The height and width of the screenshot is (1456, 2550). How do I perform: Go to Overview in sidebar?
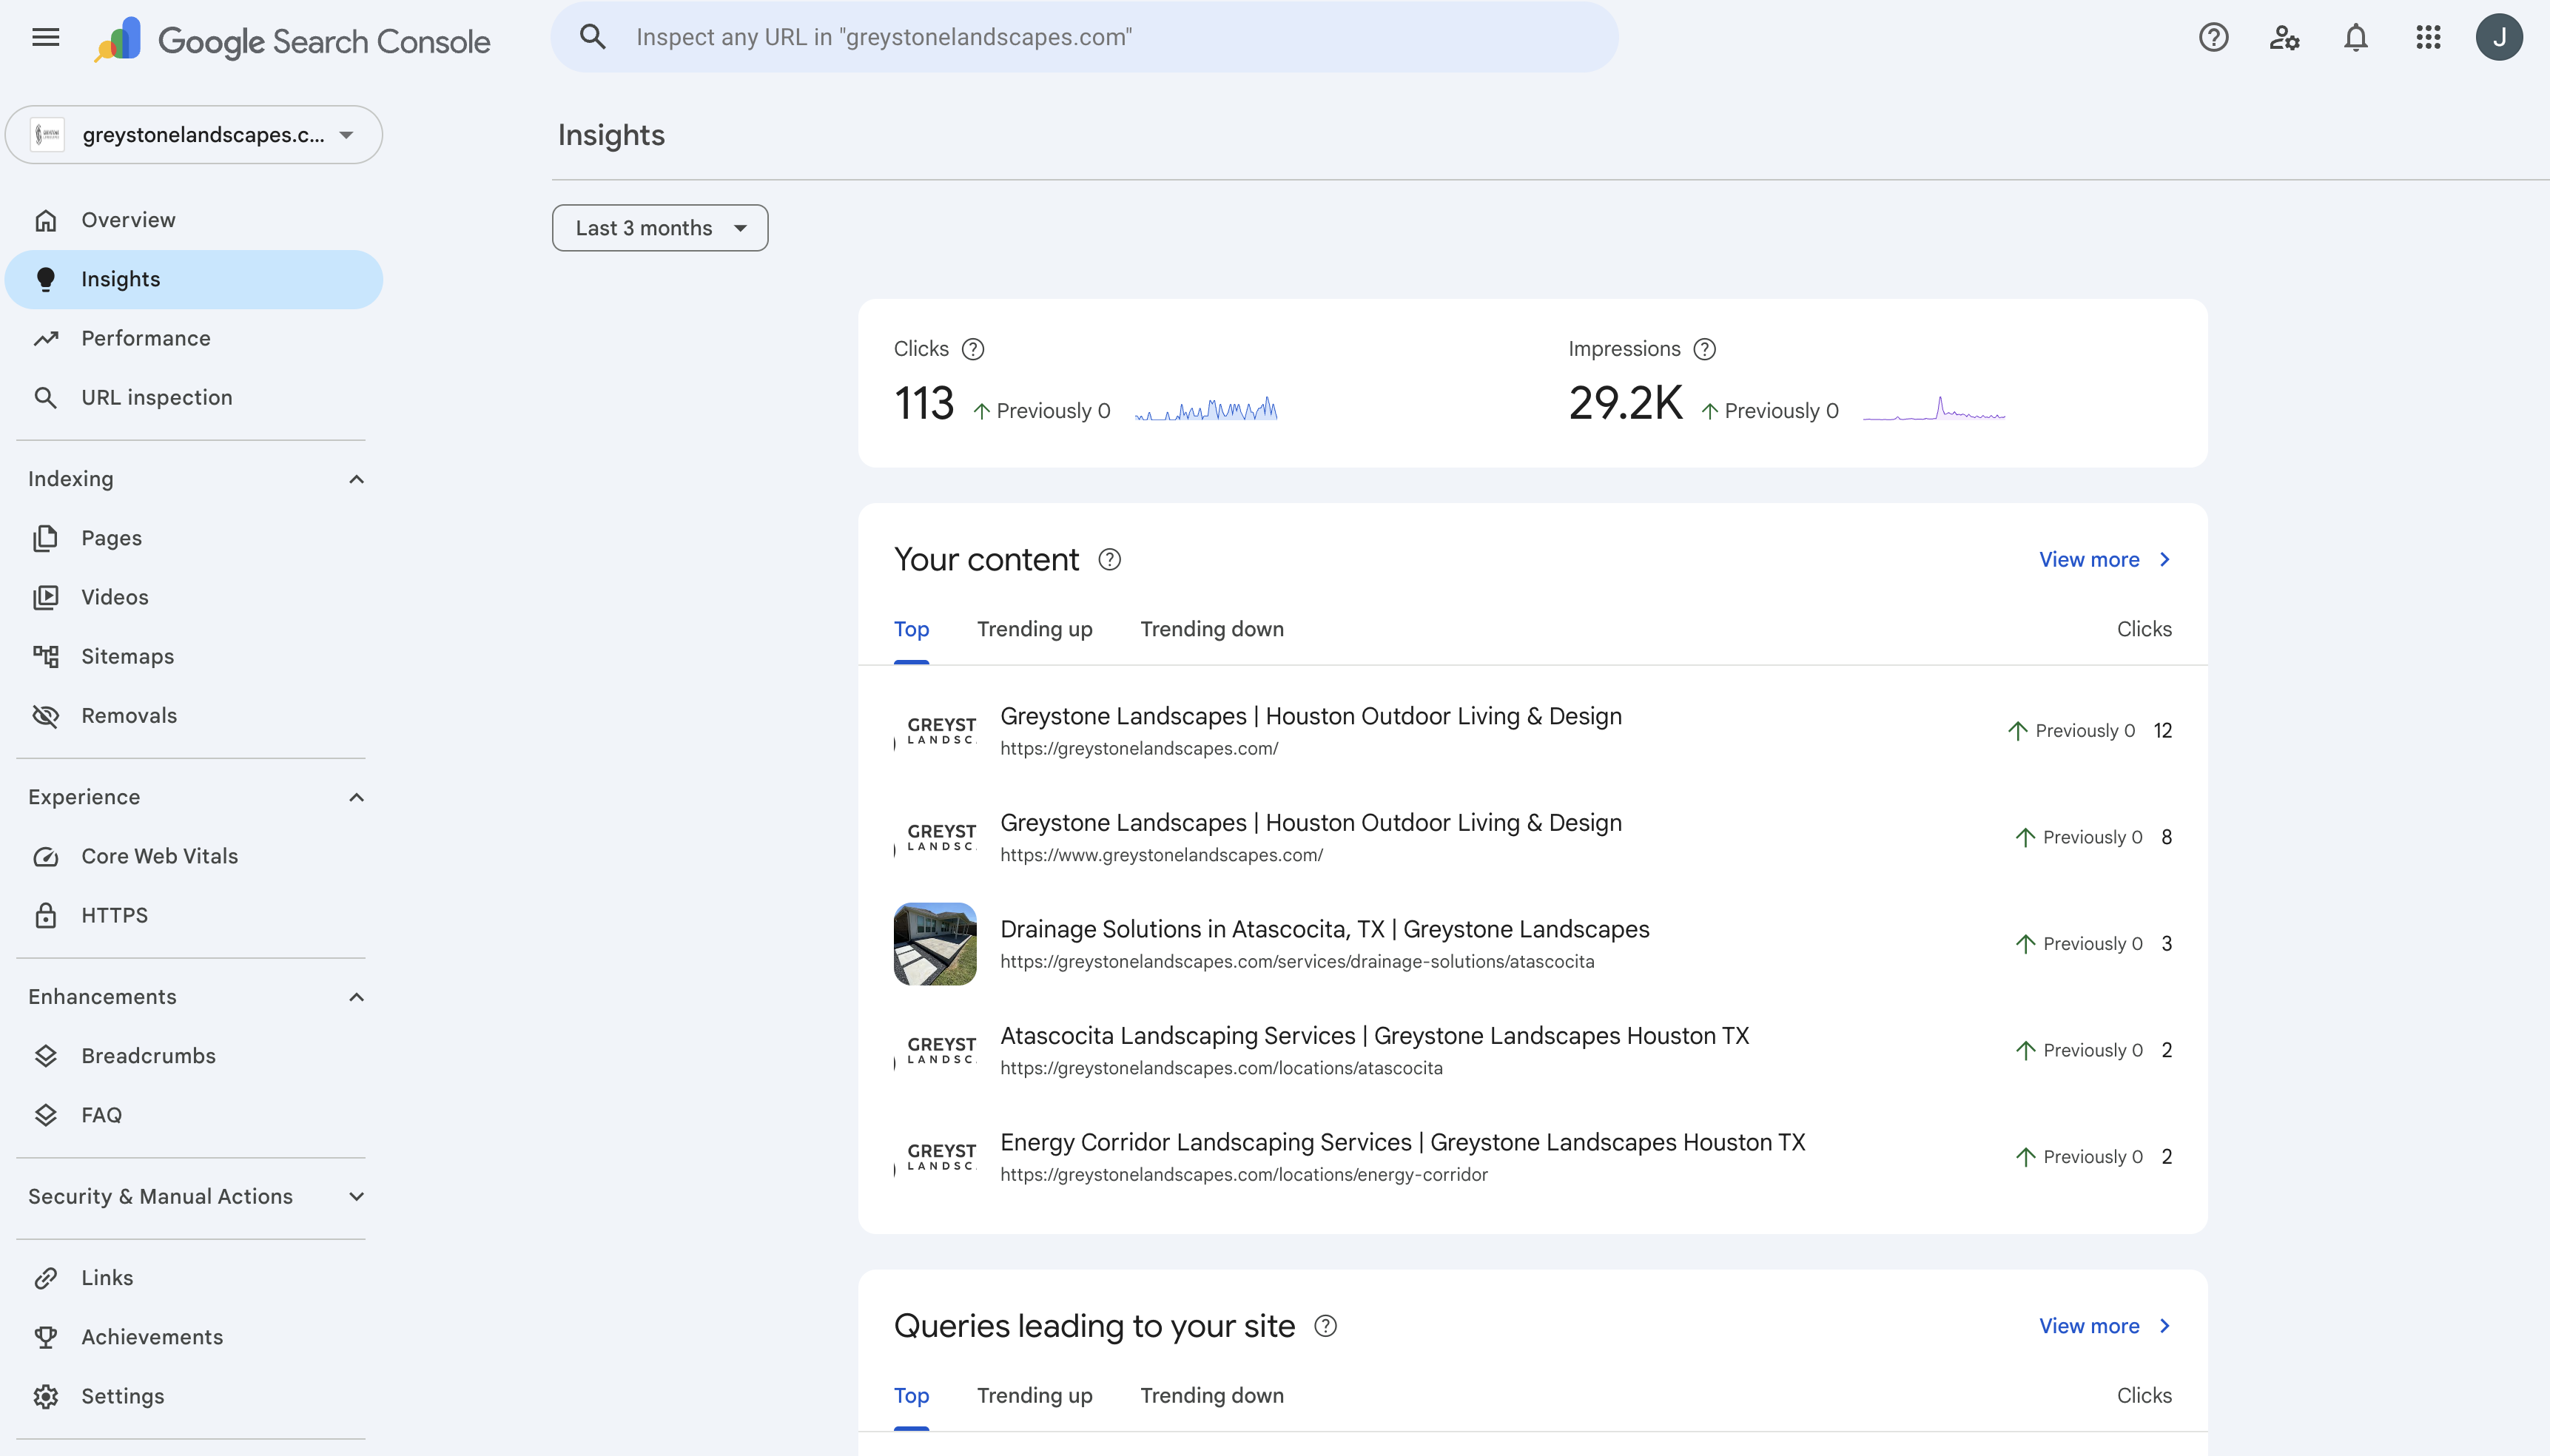pos(194,220)
